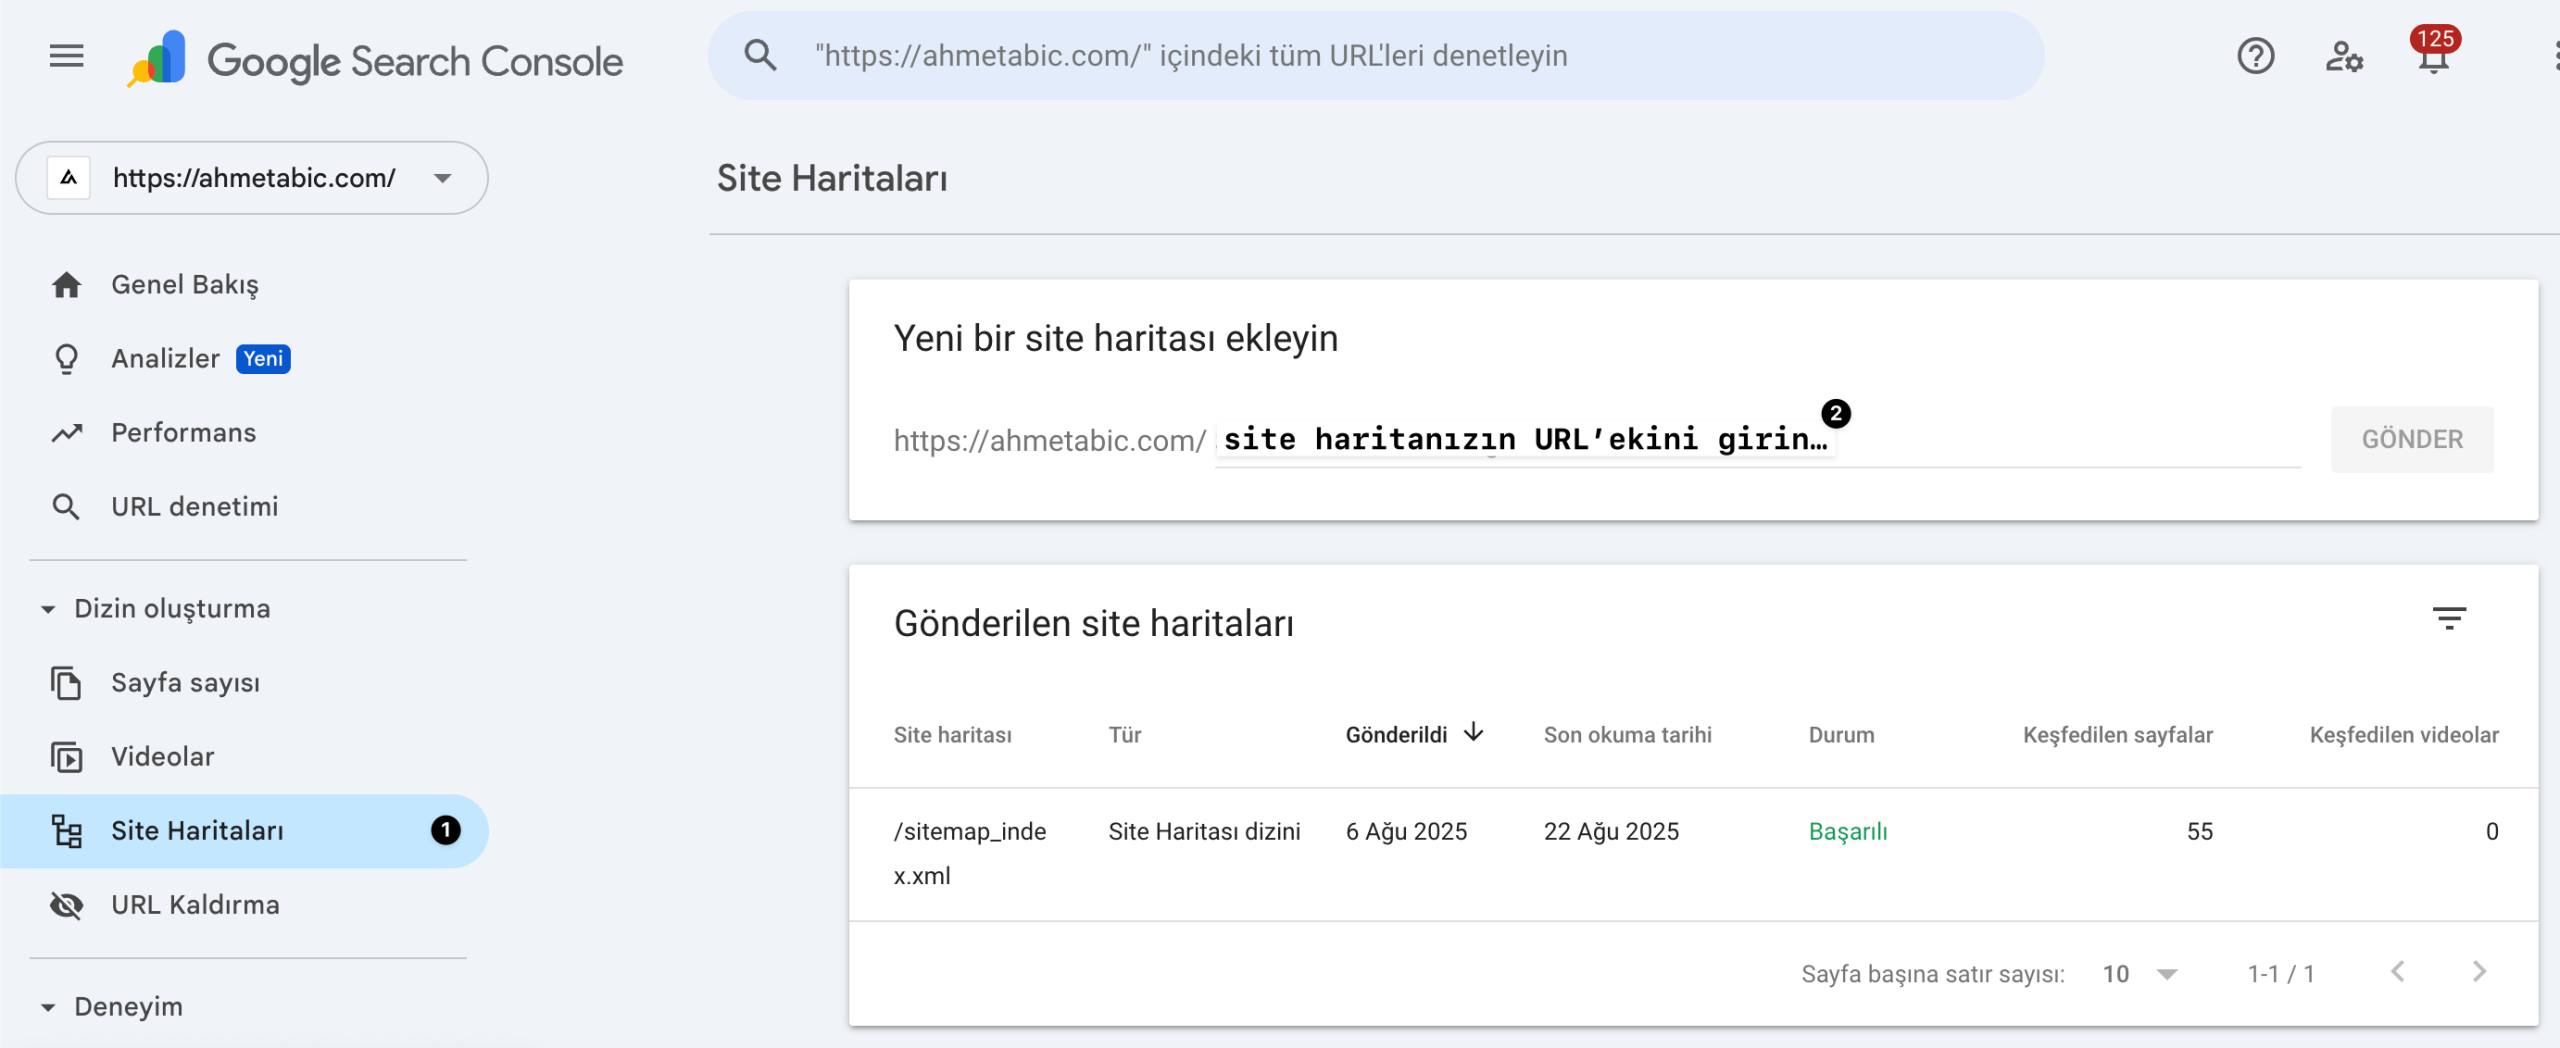Click the Başarılı status text

pos(1848,832)
